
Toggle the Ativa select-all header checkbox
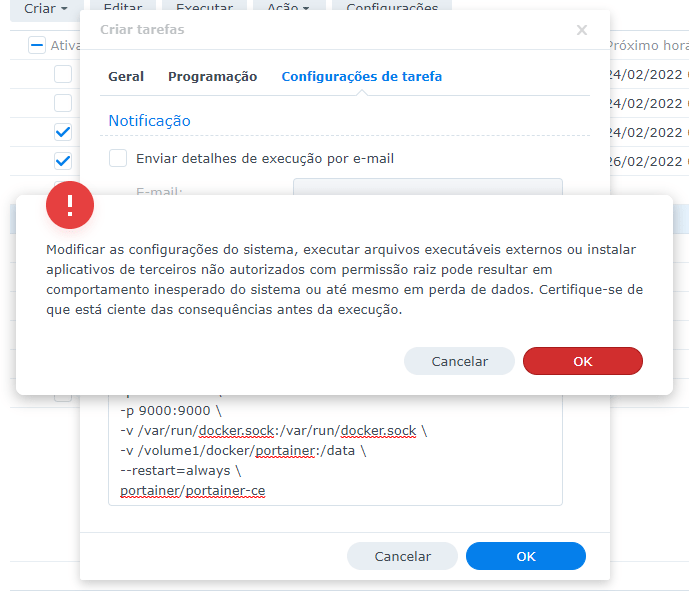[37, 45]
